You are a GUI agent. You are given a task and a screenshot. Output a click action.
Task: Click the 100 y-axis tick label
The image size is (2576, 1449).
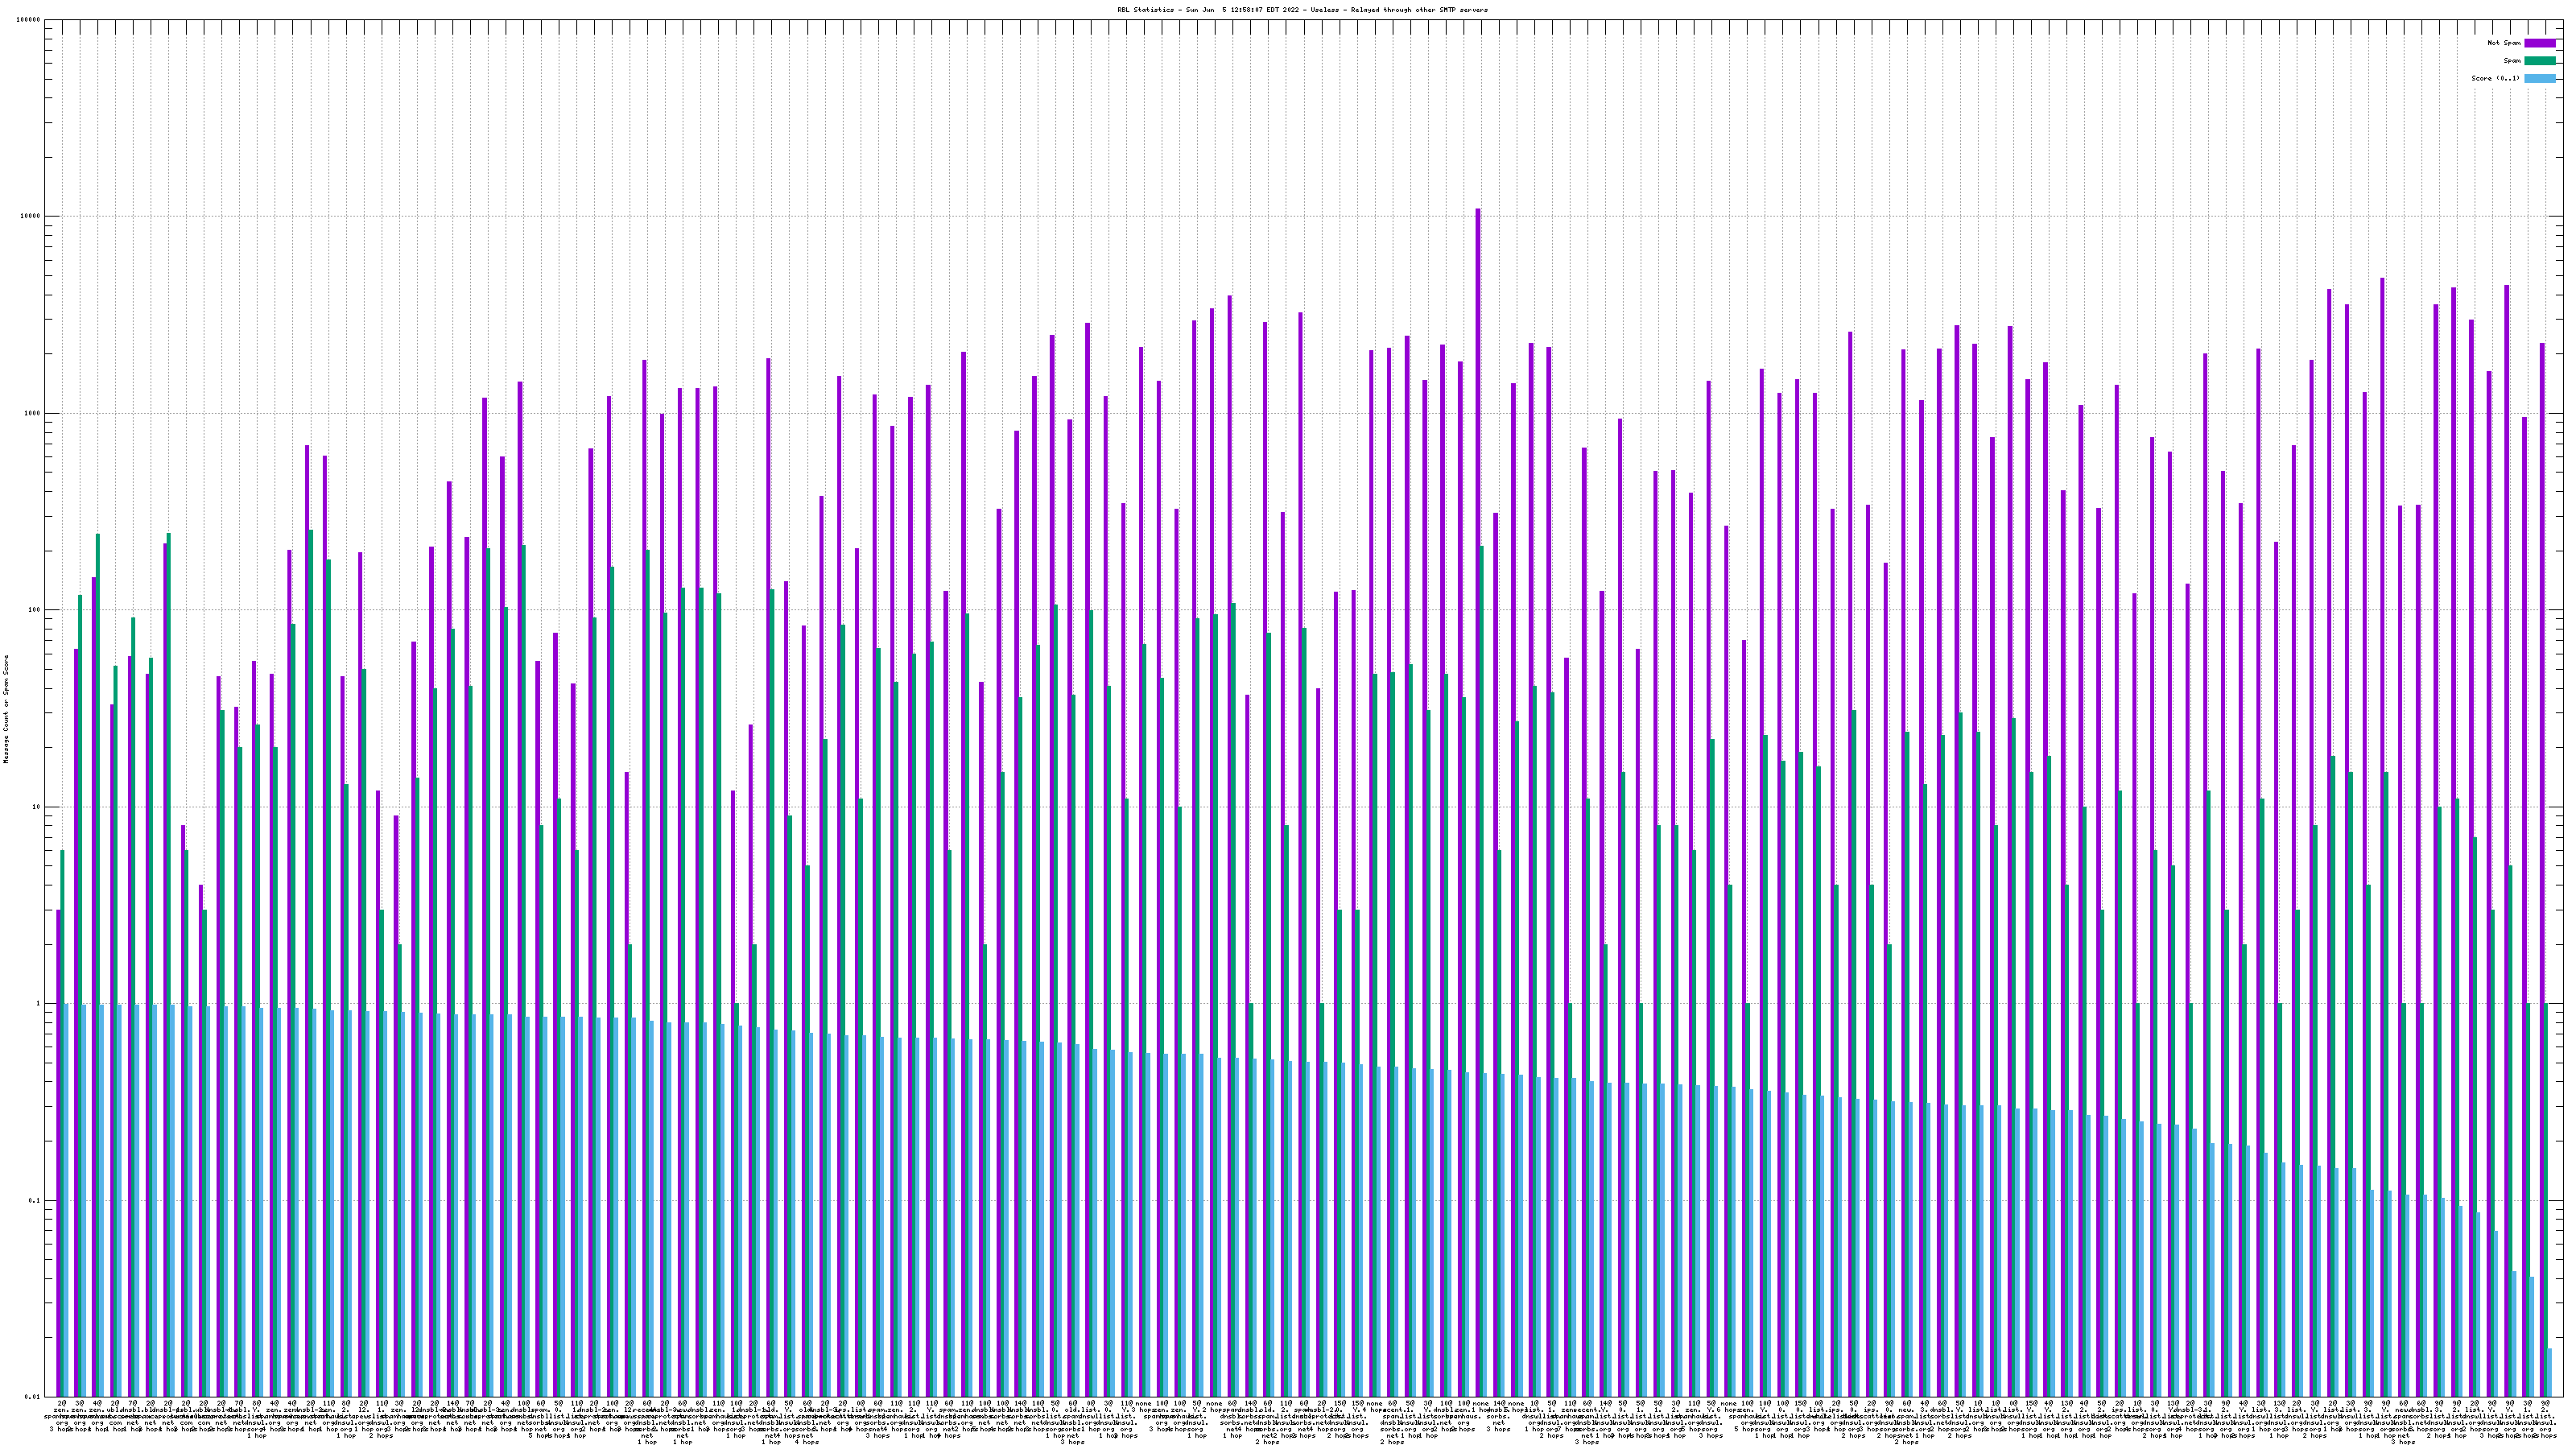(35, 610)
